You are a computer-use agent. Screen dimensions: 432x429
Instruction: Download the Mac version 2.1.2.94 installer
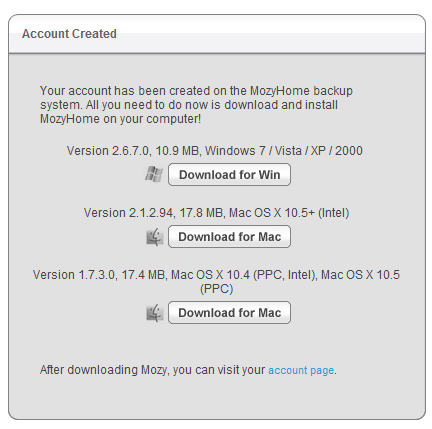229,237
